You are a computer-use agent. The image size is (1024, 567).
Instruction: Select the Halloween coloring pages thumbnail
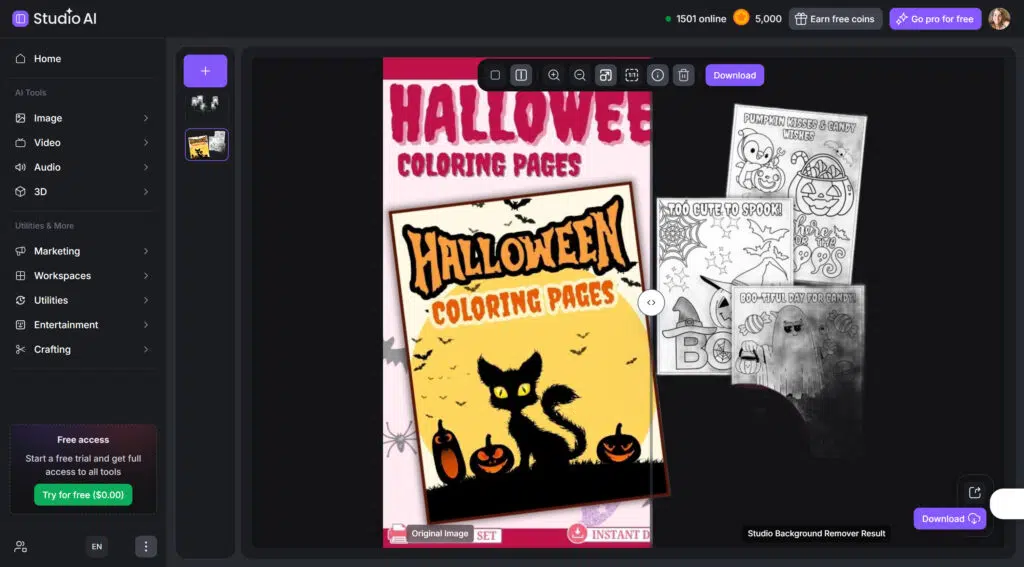click(x=207, y=144)
